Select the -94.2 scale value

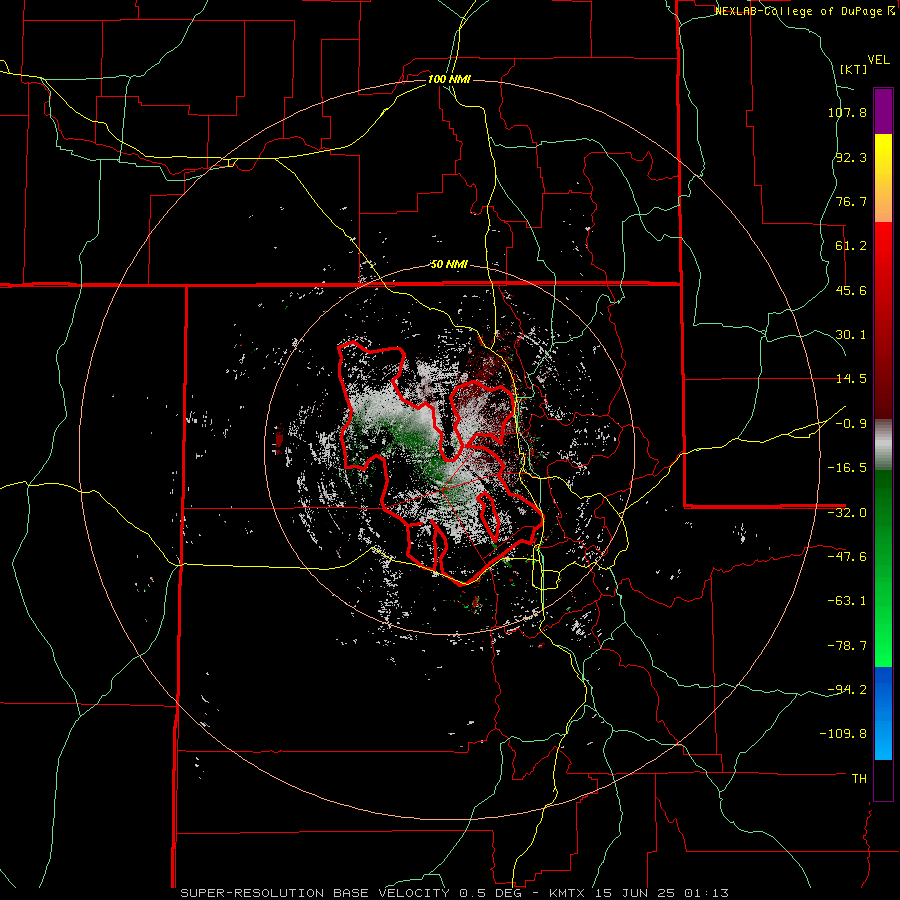pyautogui.click(x=847, y=689)
